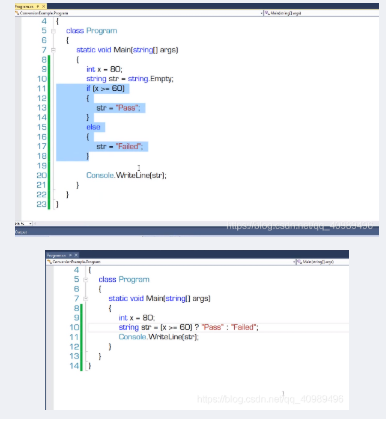Image resolution: width=386 pixels, height=430 pixels.
Task: Collapse the class Program region in lower editor
Action: click(x=86, y=280)
